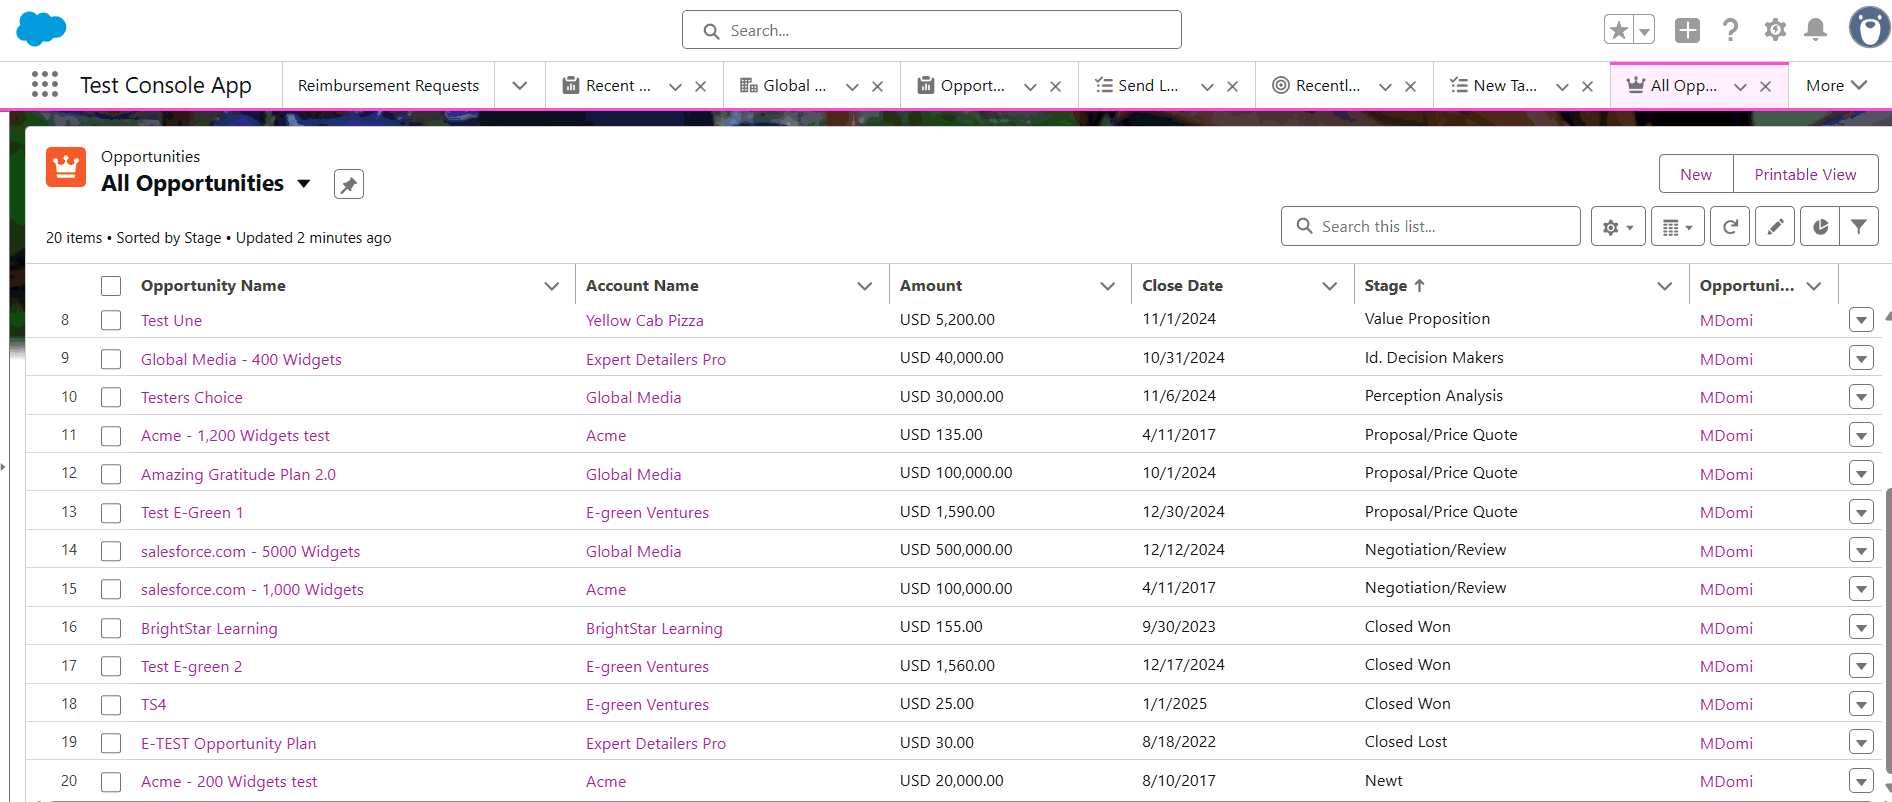Open list view controls gear dropdown

click(x=1617, y=227)
